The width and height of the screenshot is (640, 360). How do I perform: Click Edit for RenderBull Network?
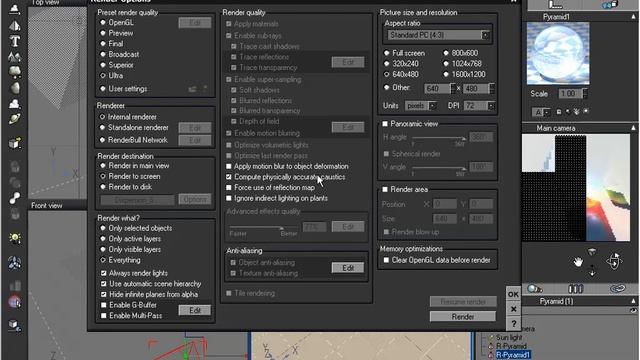tap(195, 140)
